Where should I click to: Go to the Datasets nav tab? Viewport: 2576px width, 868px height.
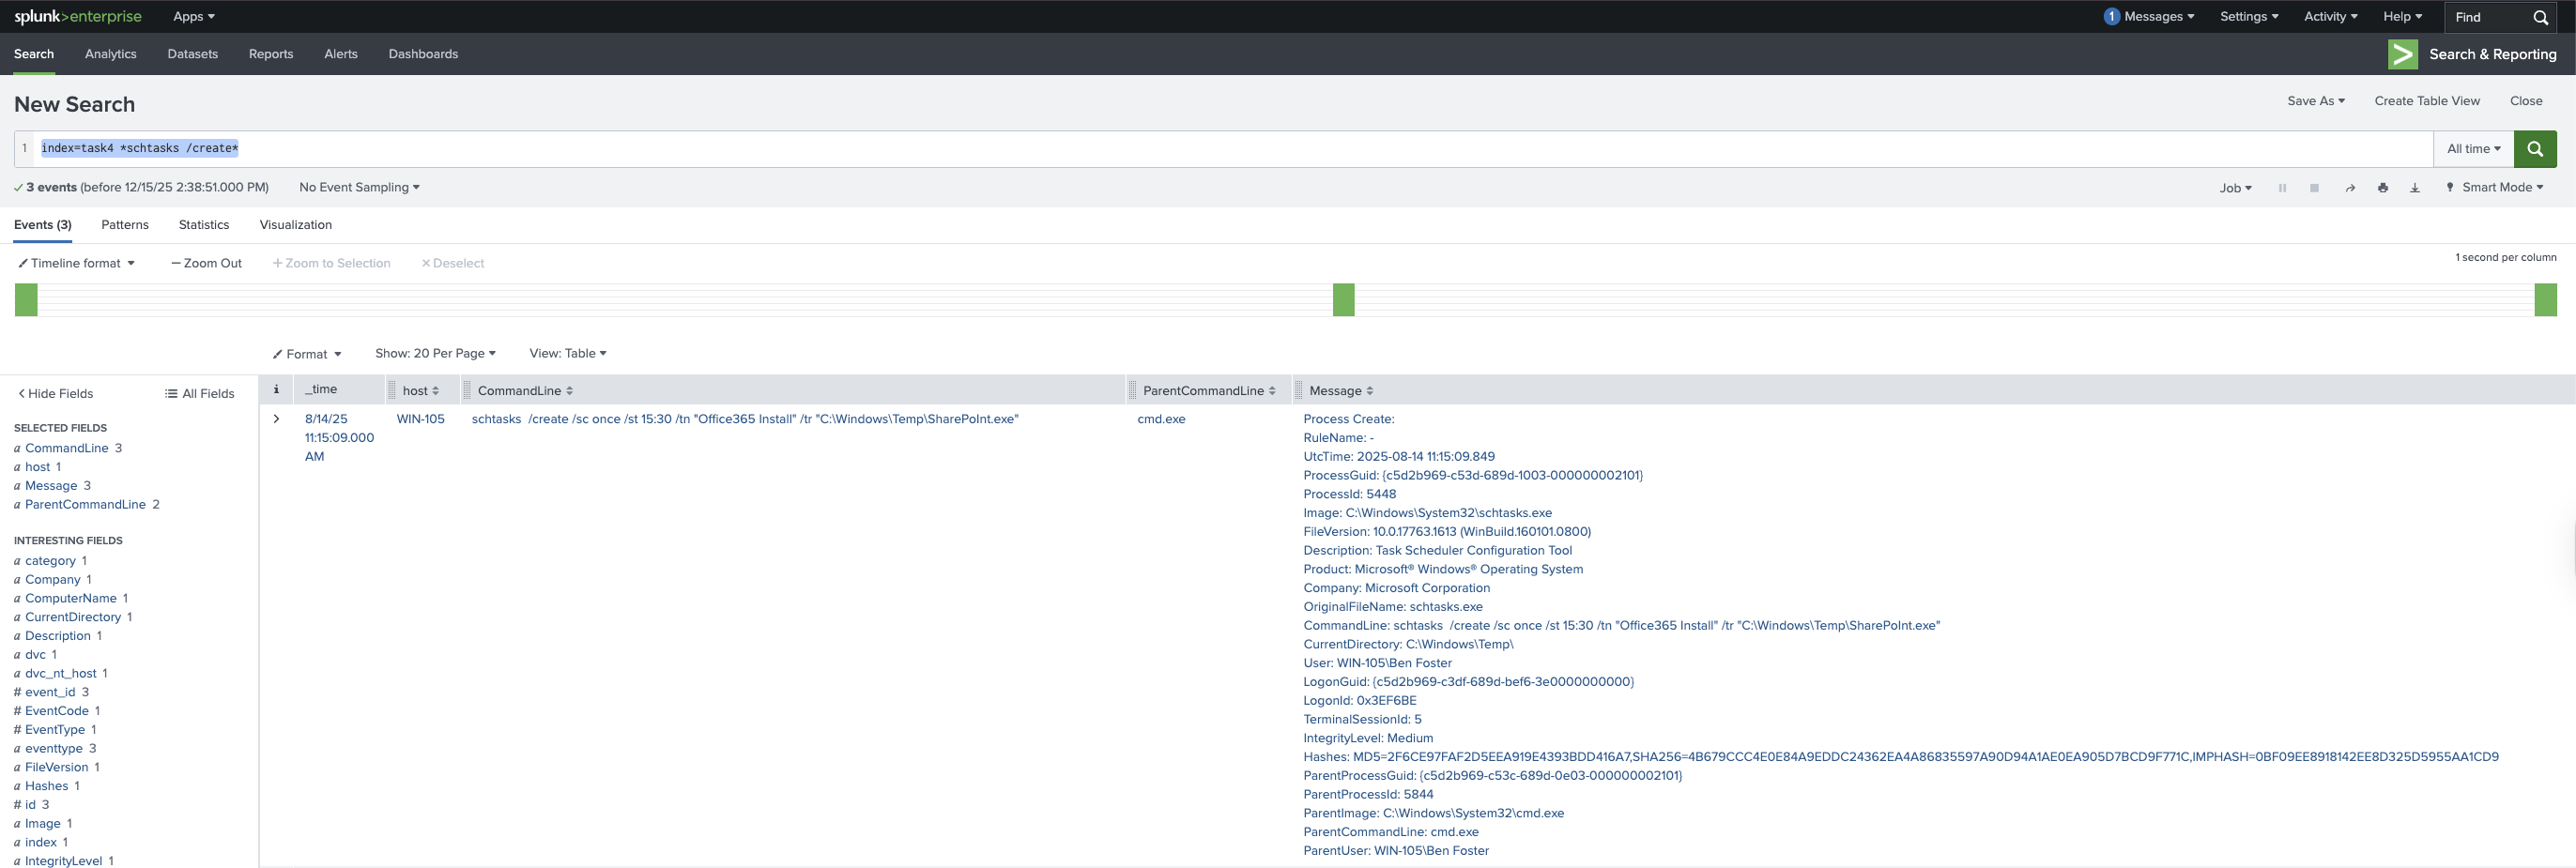(193, 54)
